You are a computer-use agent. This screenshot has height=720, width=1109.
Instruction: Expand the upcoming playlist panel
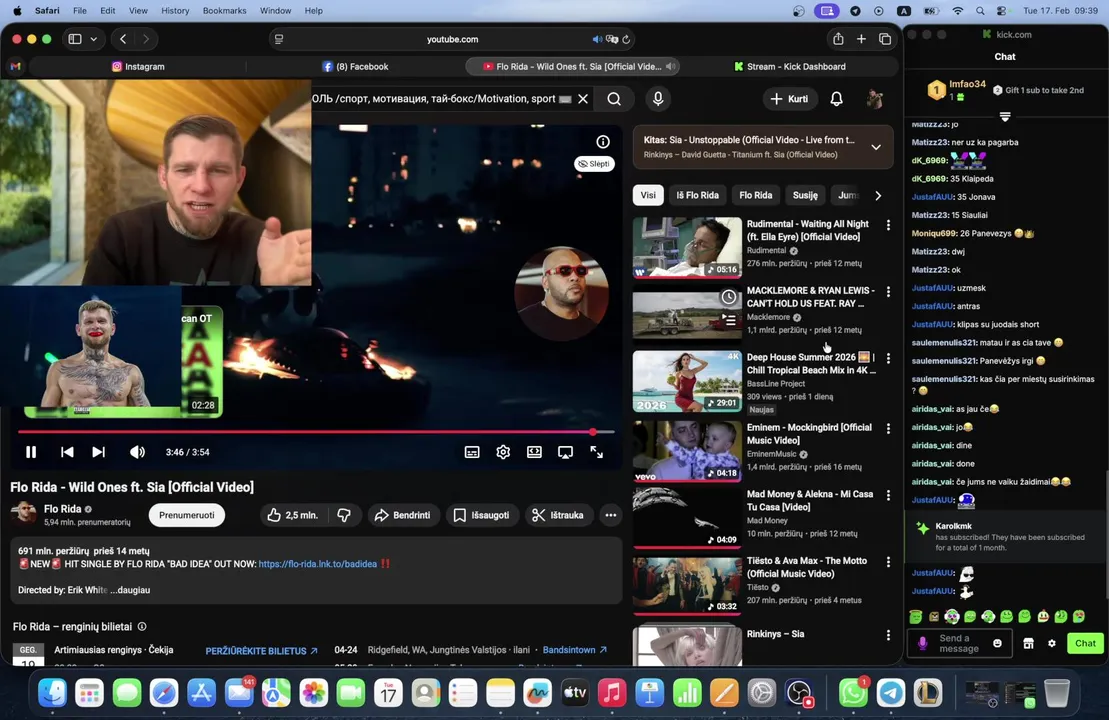[x=876, y=147]
